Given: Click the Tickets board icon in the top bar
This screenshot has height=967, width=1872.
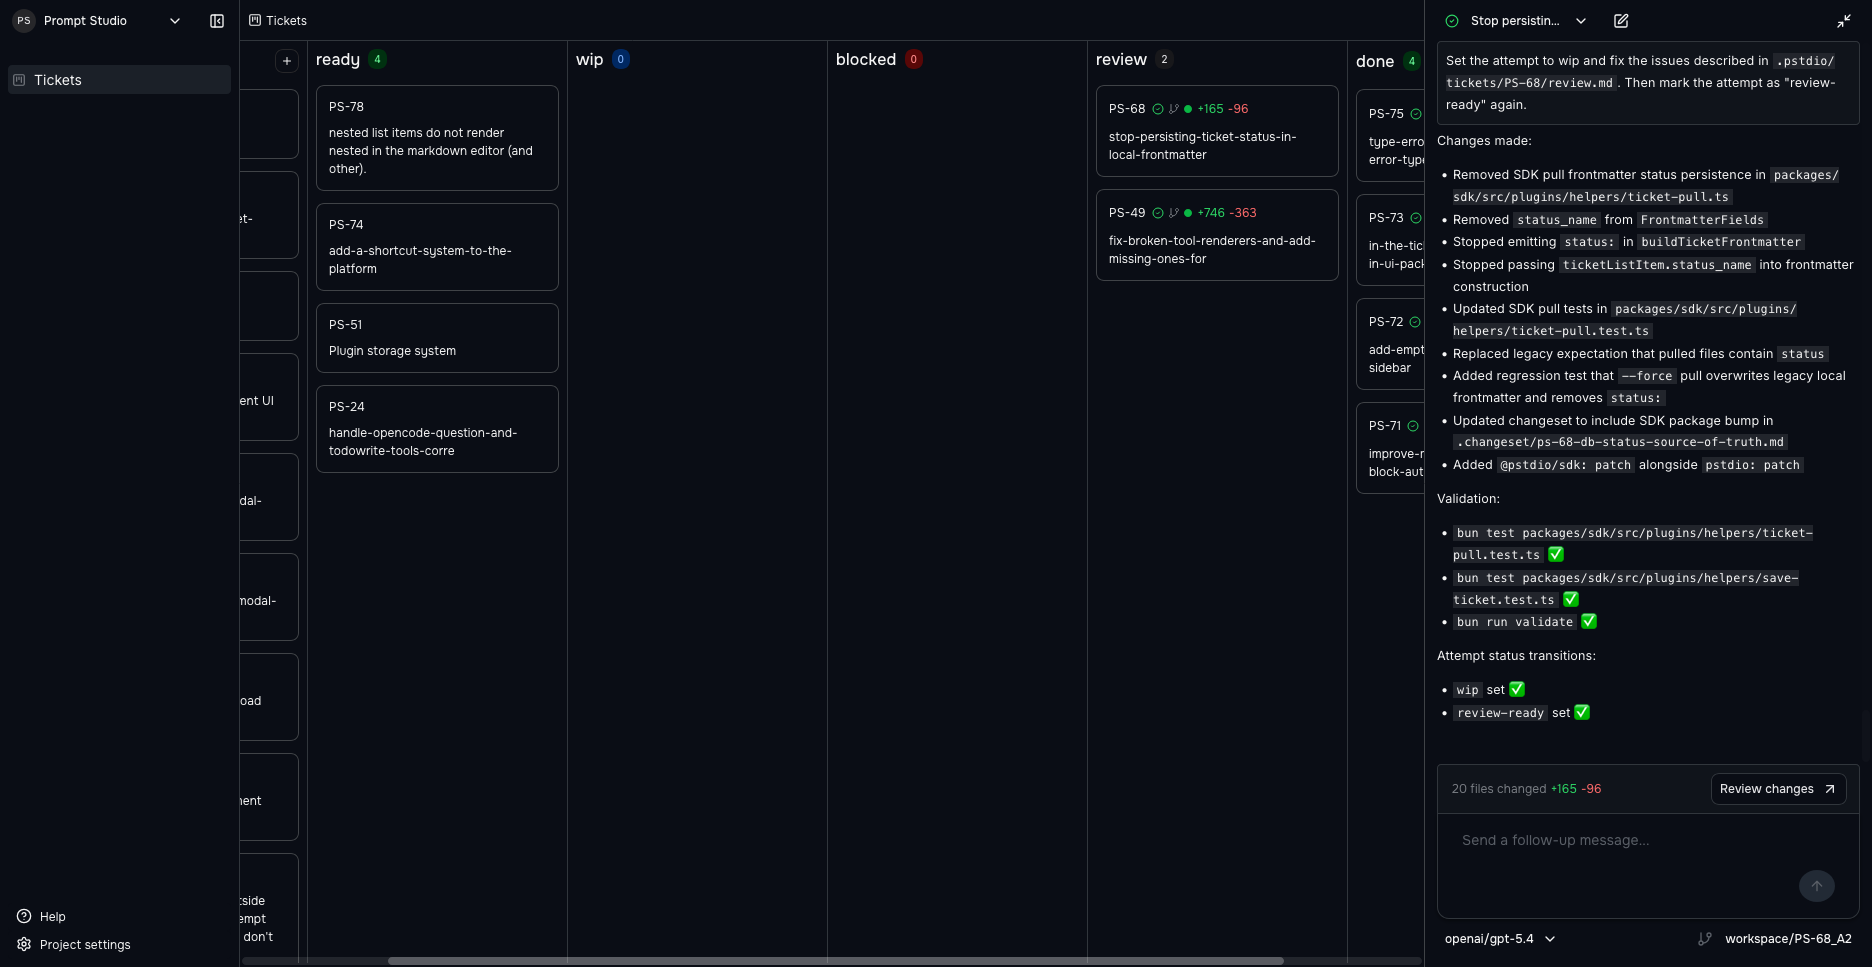Looking at the screenshot, I should [x=257, y=20].
